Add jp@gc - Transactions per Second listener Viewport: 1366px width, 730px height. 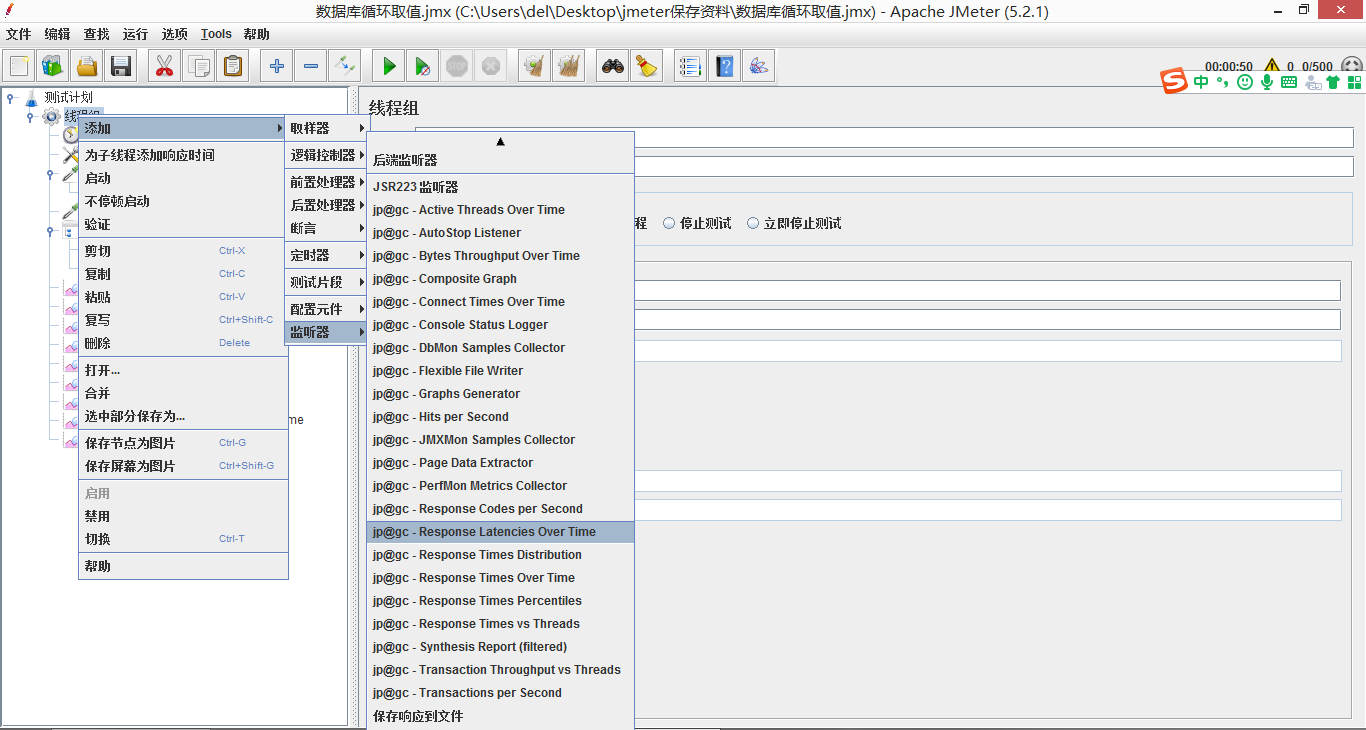500,693
